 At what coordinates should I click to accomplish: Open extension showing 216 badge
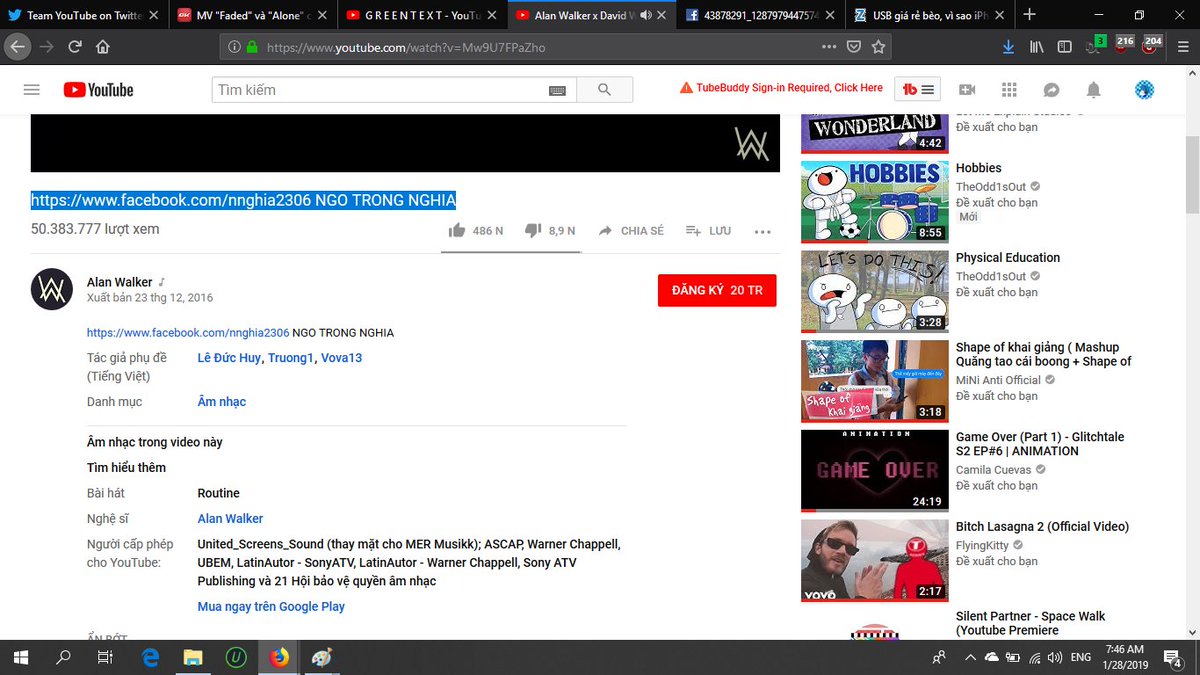tap(1123, 44)
